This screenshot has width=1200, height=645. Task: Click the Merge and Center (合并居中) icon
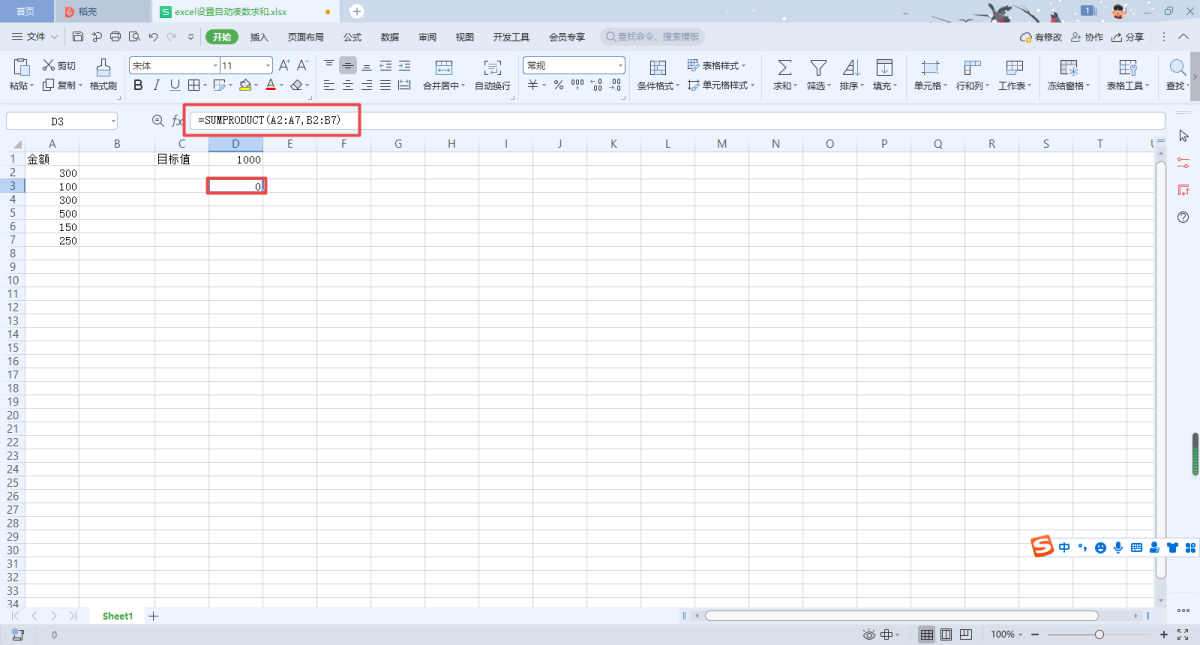click(x=444, y=68)
